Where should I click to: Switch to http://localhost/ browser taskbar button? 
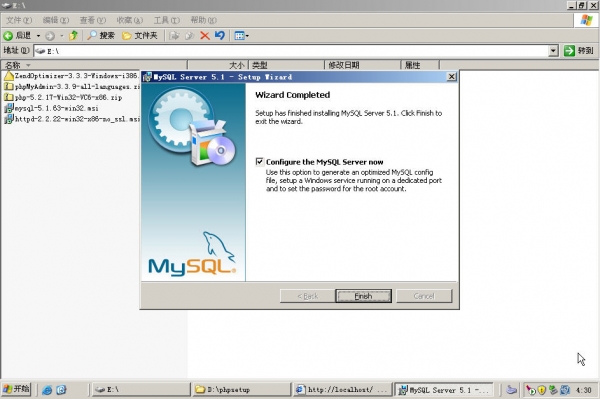343,389
